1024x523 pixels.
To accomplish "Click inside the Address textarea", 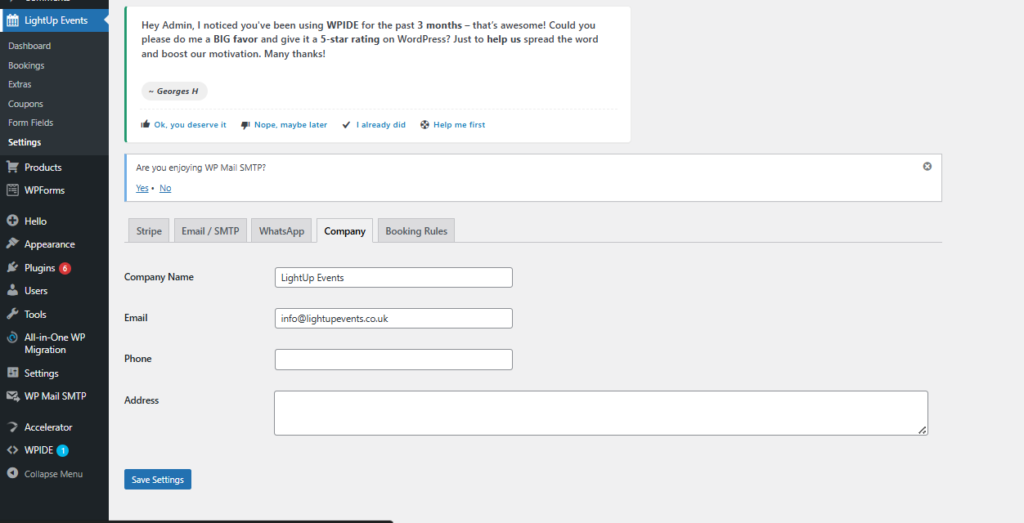I will point(601,413).
